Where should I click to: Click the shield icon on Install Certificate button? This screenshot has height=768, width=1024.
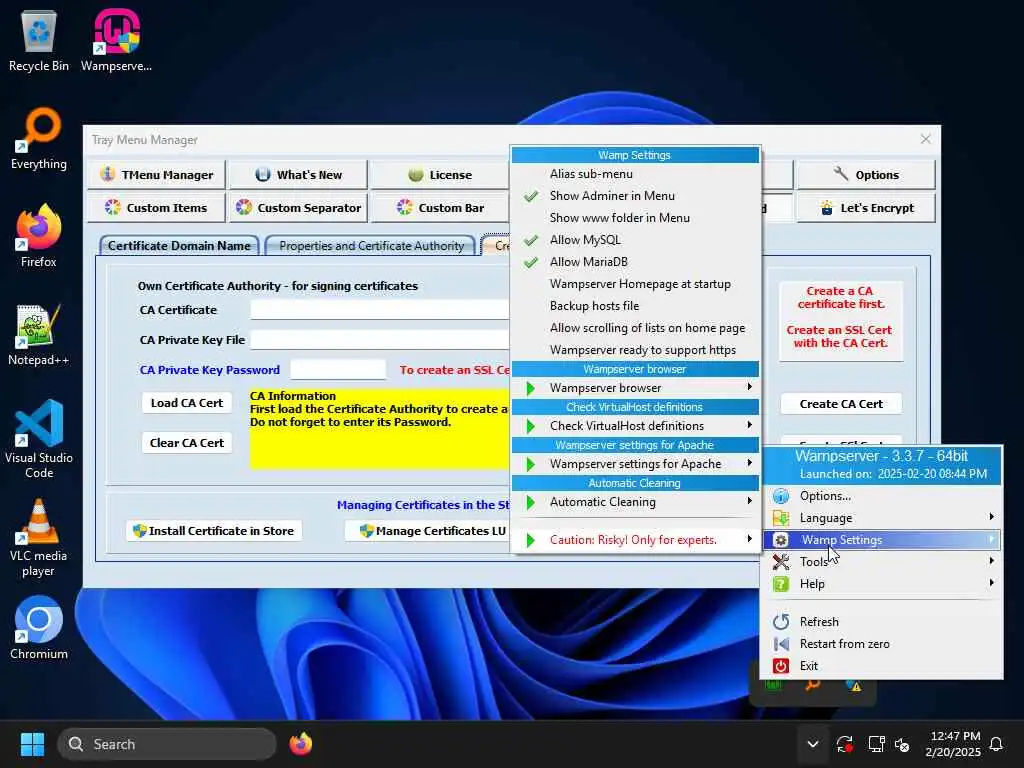(139, 531)
